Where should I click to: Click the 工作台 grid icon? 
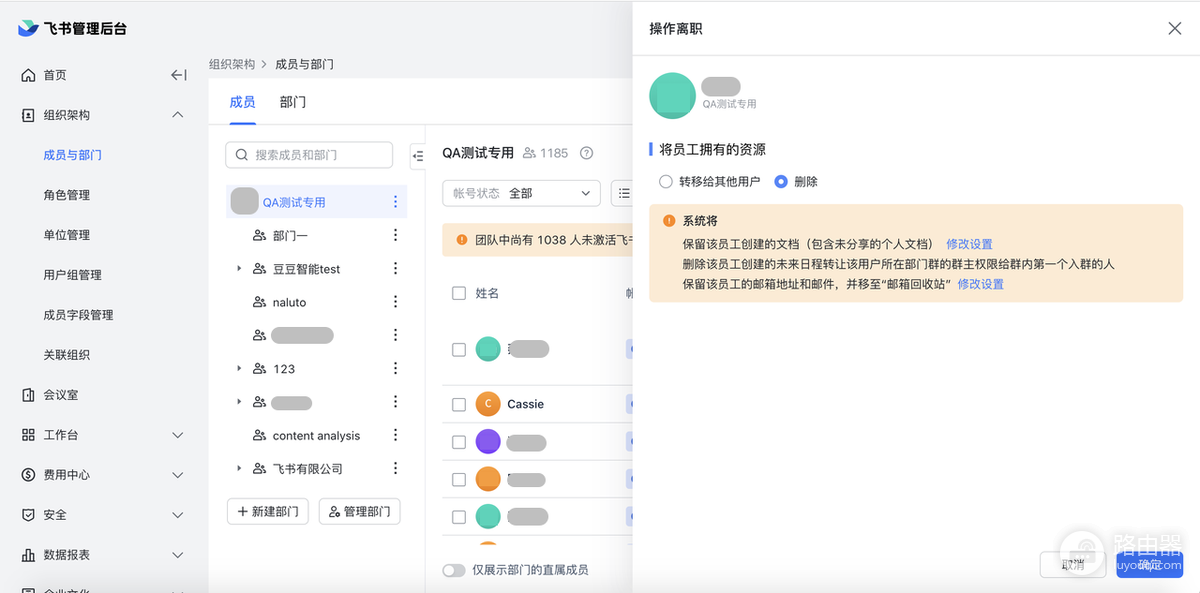pyautogui.click(x=28, y=435)
